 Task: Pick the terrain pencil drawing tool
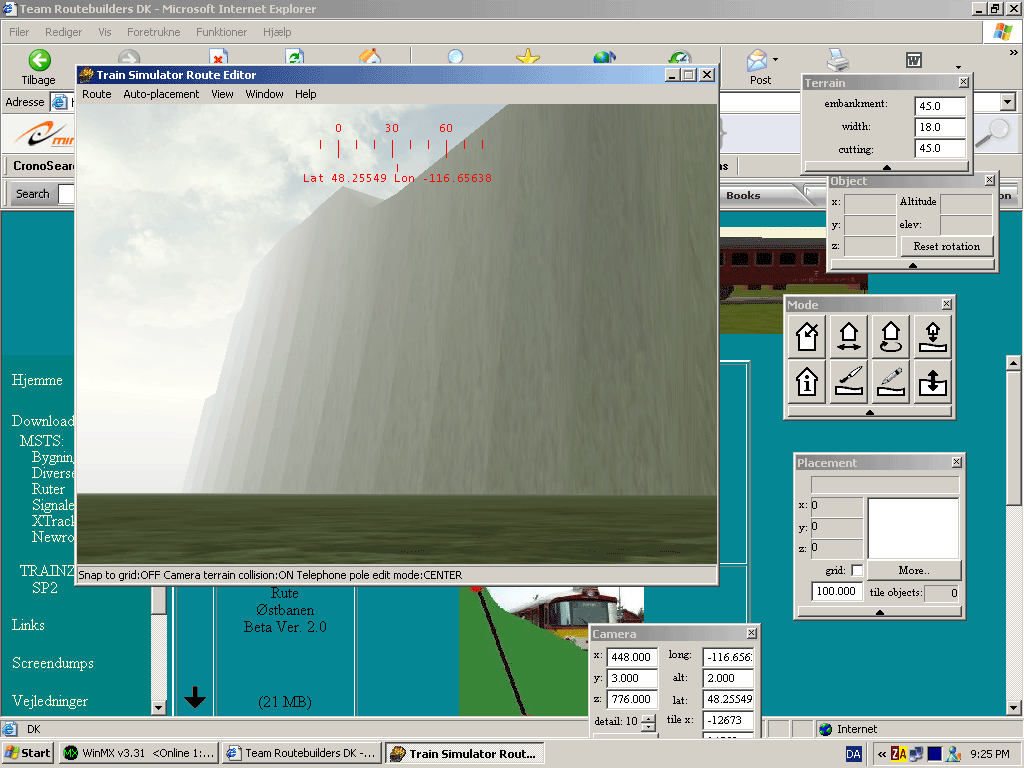tap(891, 381)
